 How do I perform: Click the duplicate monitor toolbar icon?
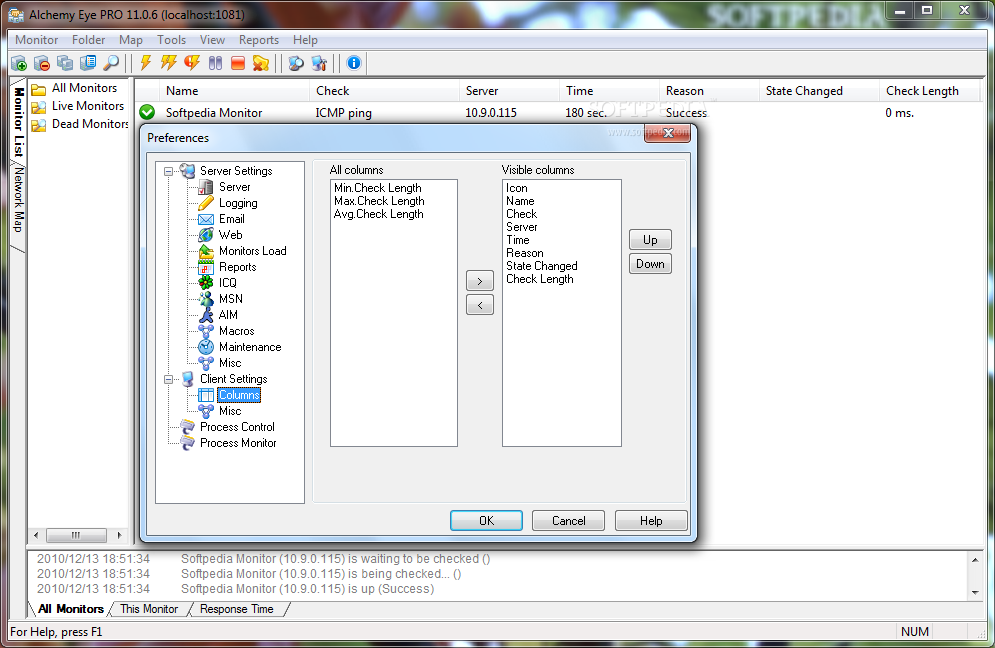(x=65, y=63)
